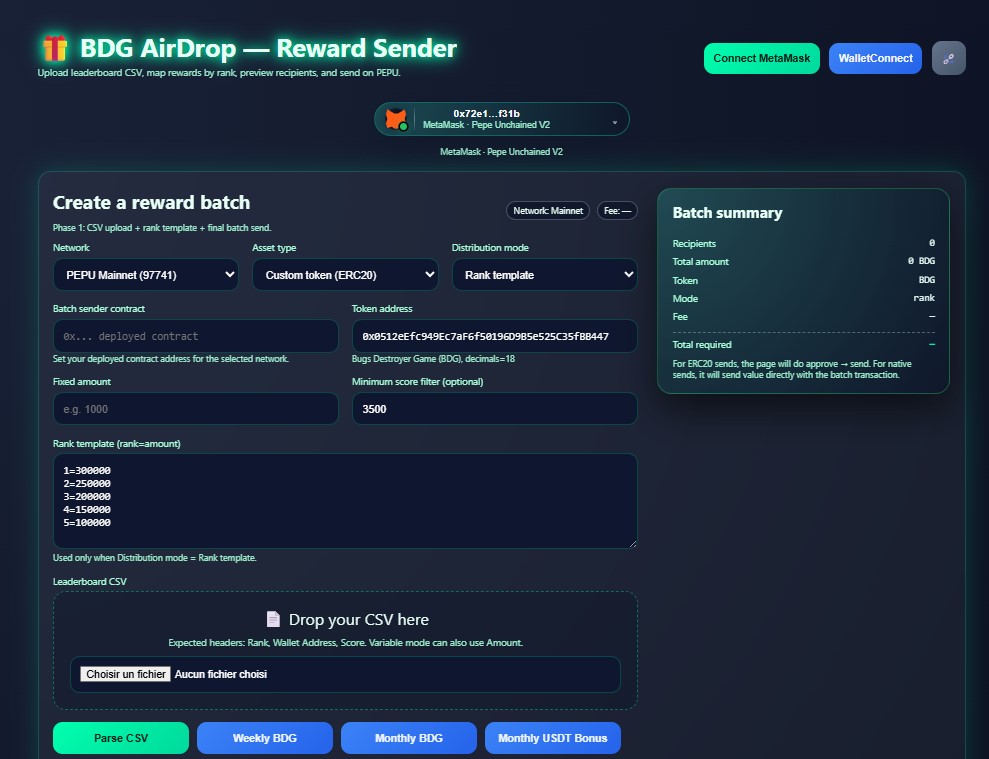
Task: Click the MetaMask fox wallet icon
Action: [396, 119]
